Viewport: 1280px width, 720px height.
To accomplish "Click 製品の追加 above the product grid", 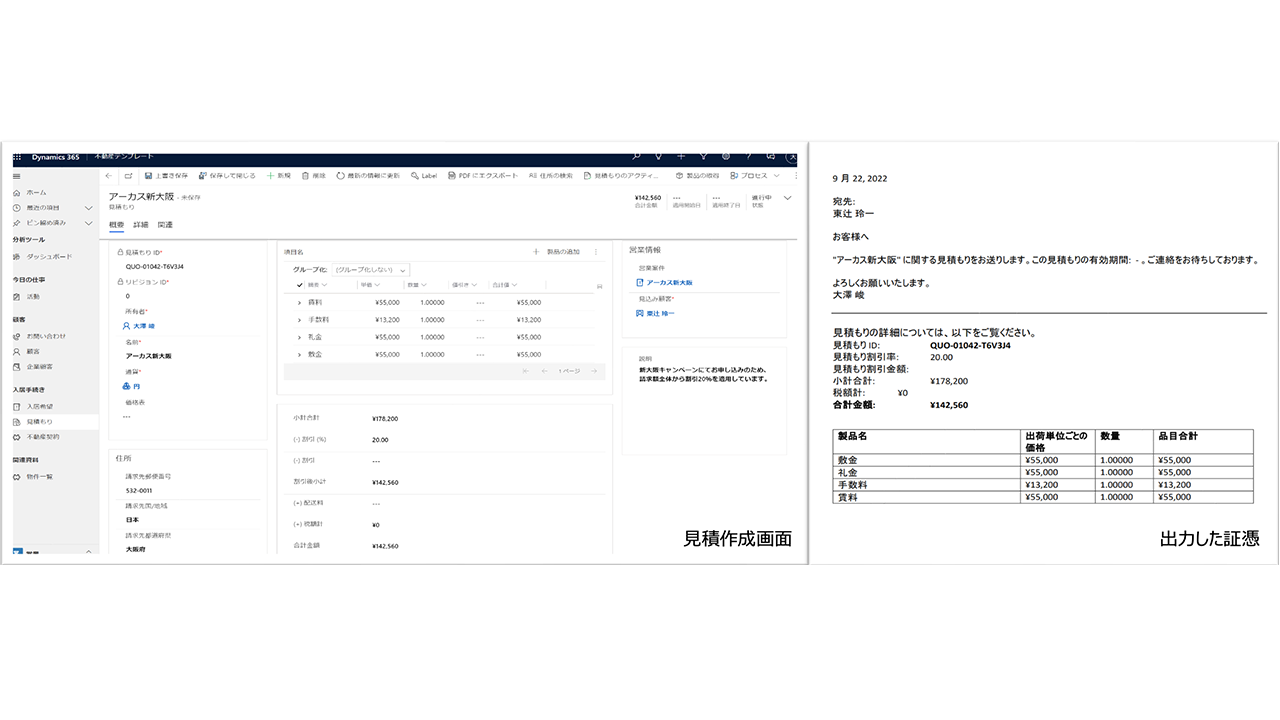I will click(556, 252).
